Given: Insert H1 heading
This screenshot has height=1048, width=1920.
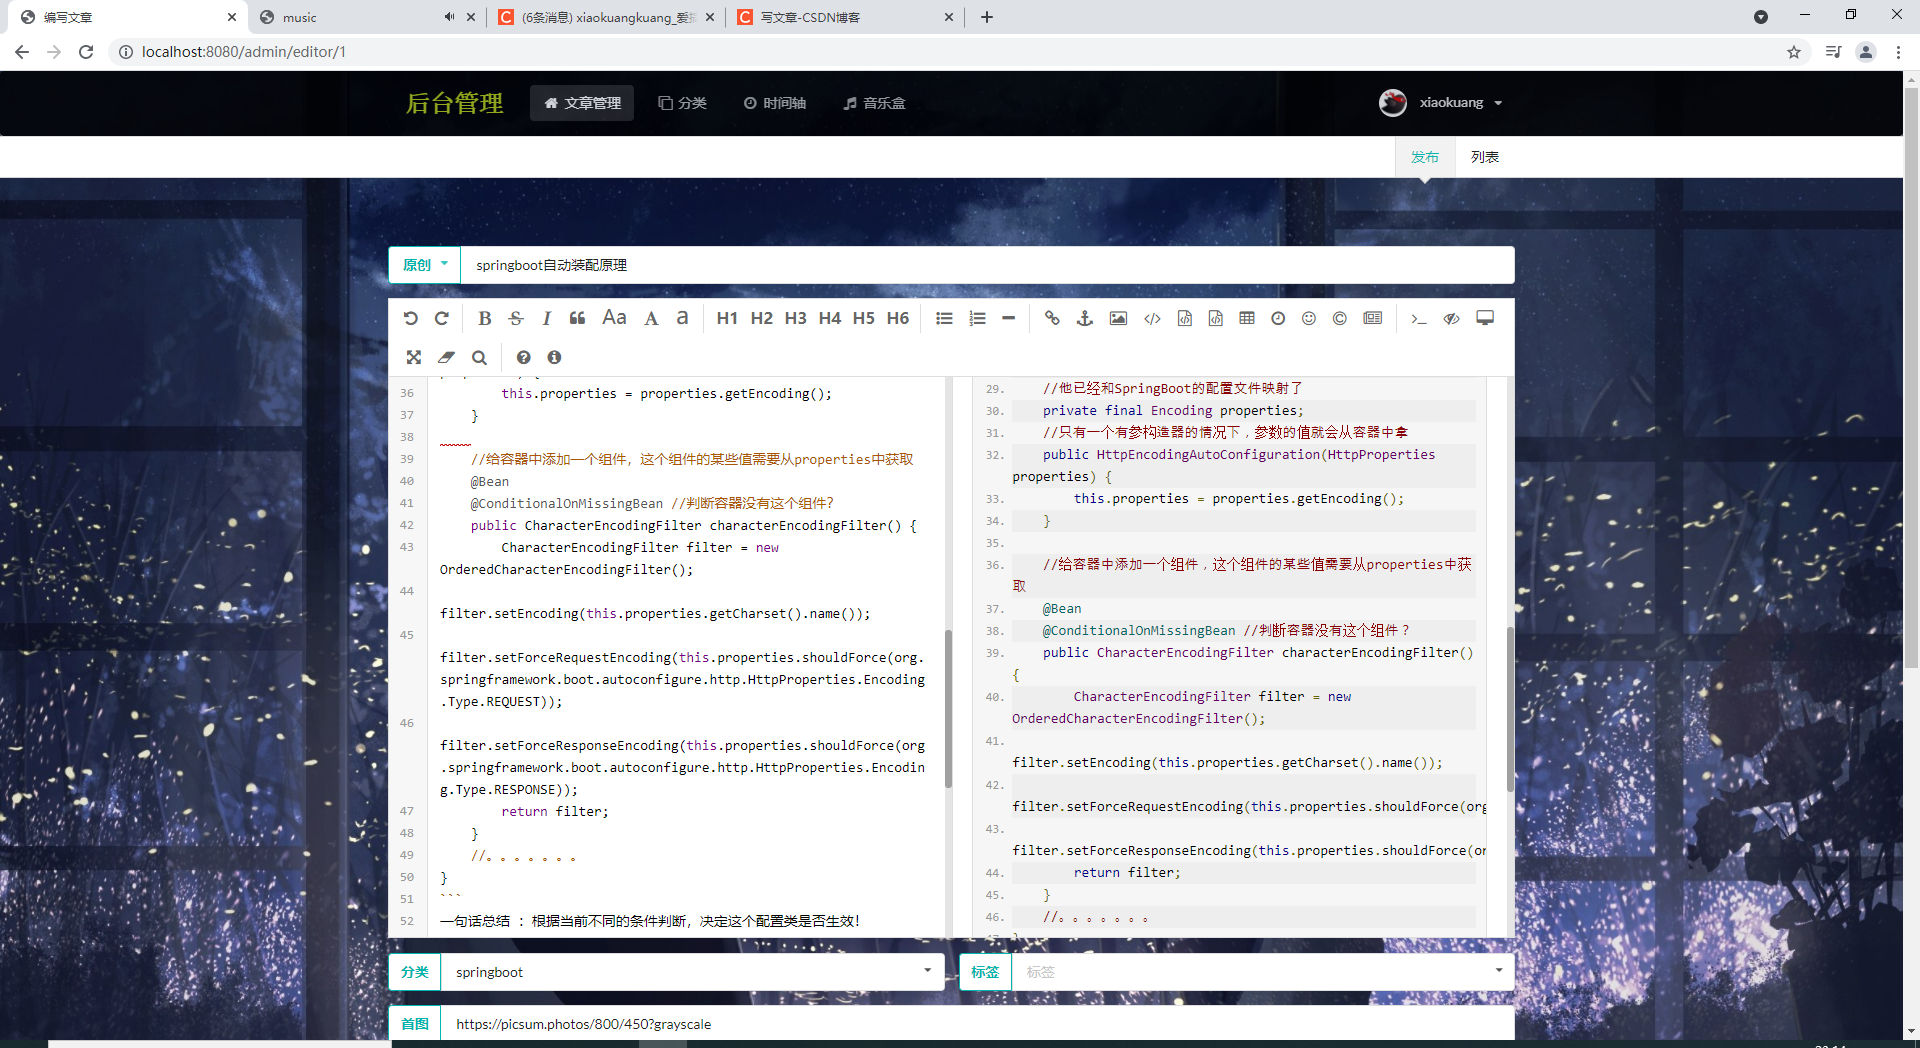Looking at the screenshot, I should [x=727, y=318].
